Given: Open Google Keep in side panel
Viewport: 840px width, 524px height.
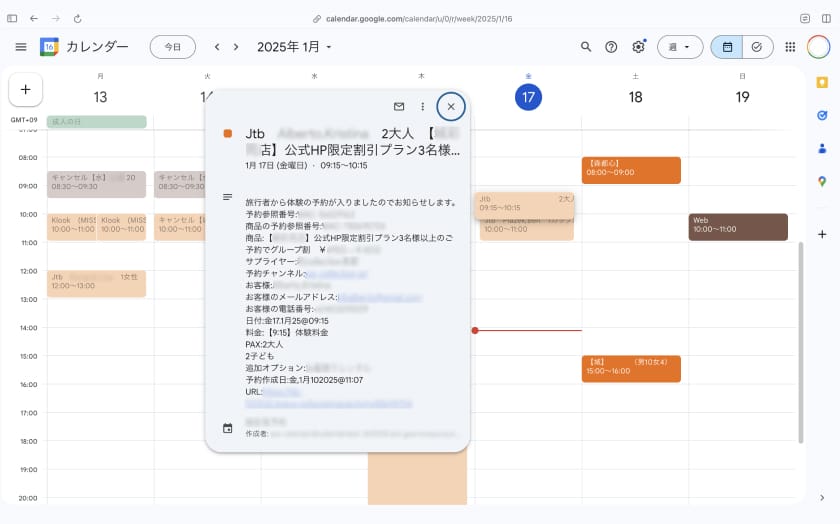Looking at the screenshot, I should [822, 83].
